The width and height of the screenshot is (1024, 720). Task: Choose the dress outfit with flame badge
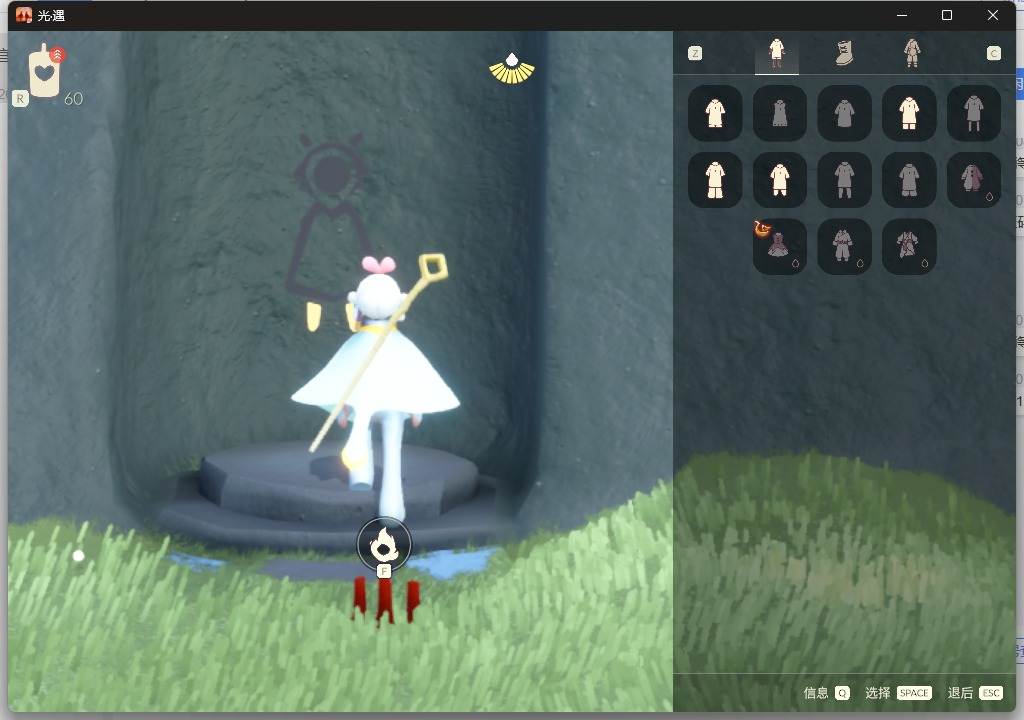(780, 246)
